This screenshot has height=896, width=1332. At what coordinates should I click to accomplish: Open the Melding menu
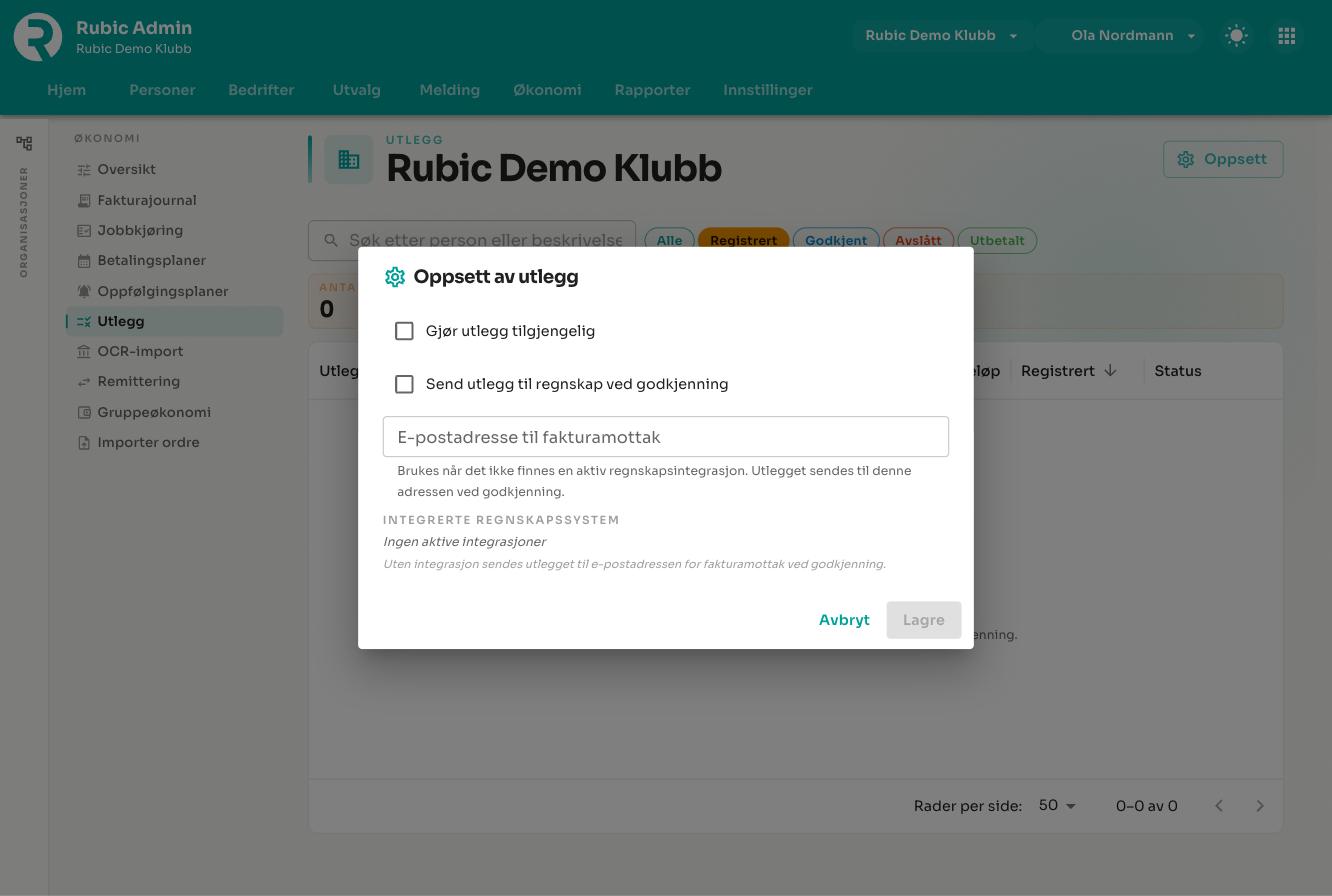pyautogui.click(x=450, y=90)
